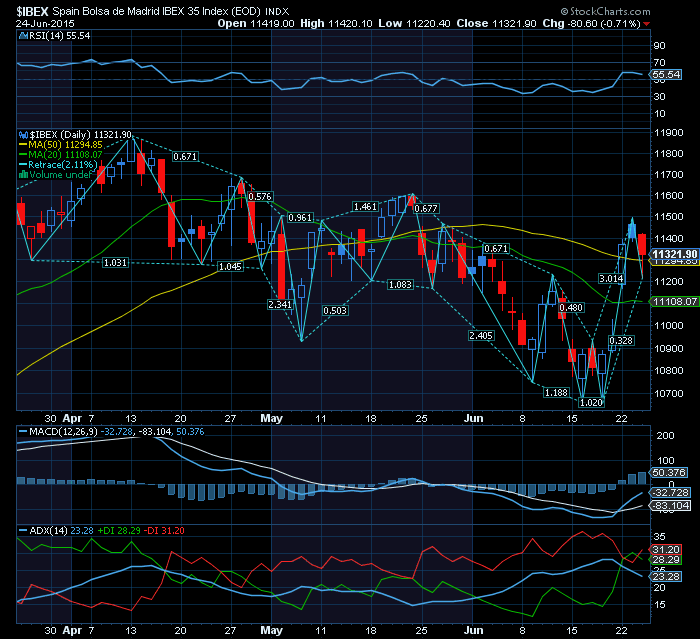This screenshot has width=700, height=639.
Task: Click the 1.020 retrace label
Action: [591, 402]
